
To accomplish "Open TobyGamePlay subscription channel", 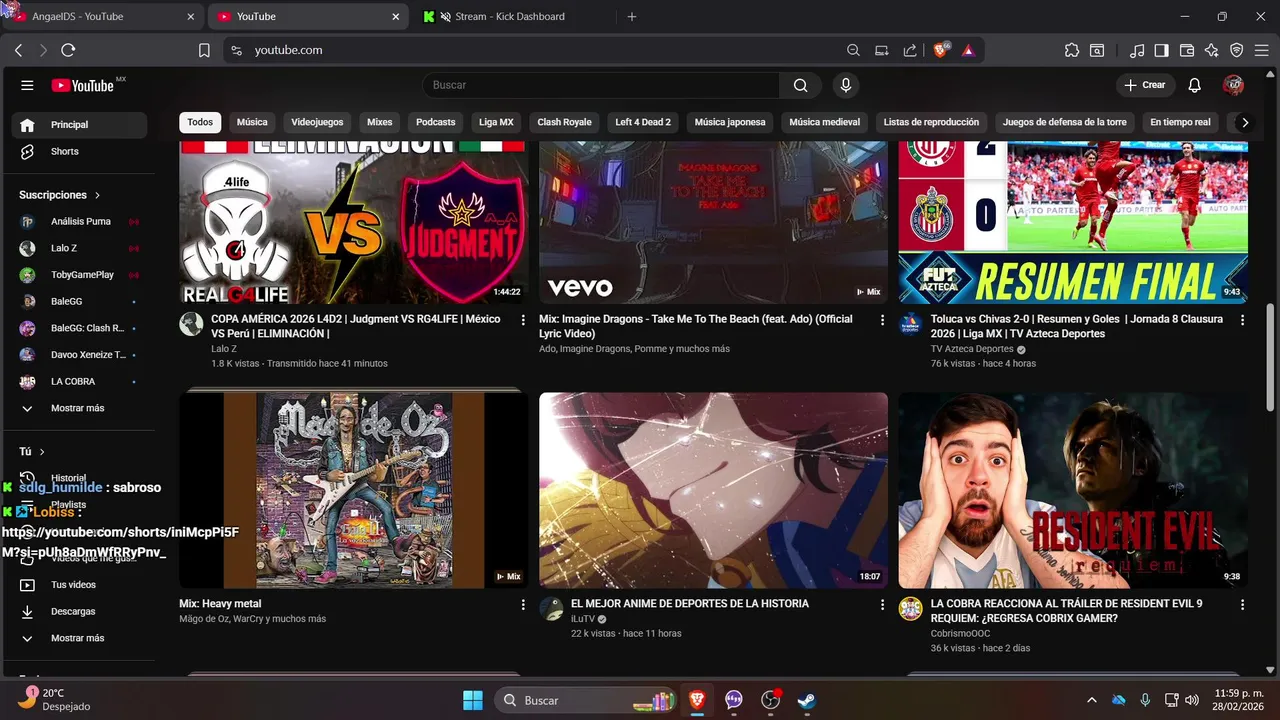I will coord(79,275).
